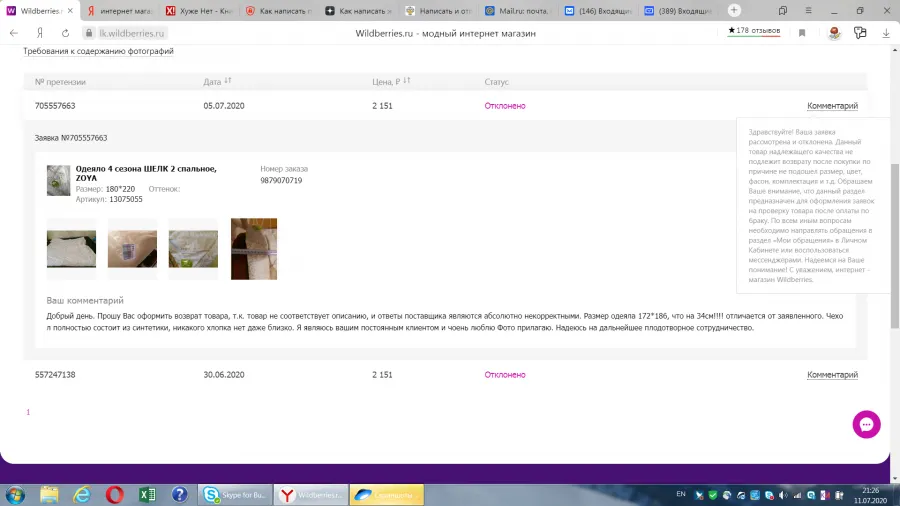900x506 pixels.
Task: Open the extensions icon beside avatar
Action: pos(860,33)
